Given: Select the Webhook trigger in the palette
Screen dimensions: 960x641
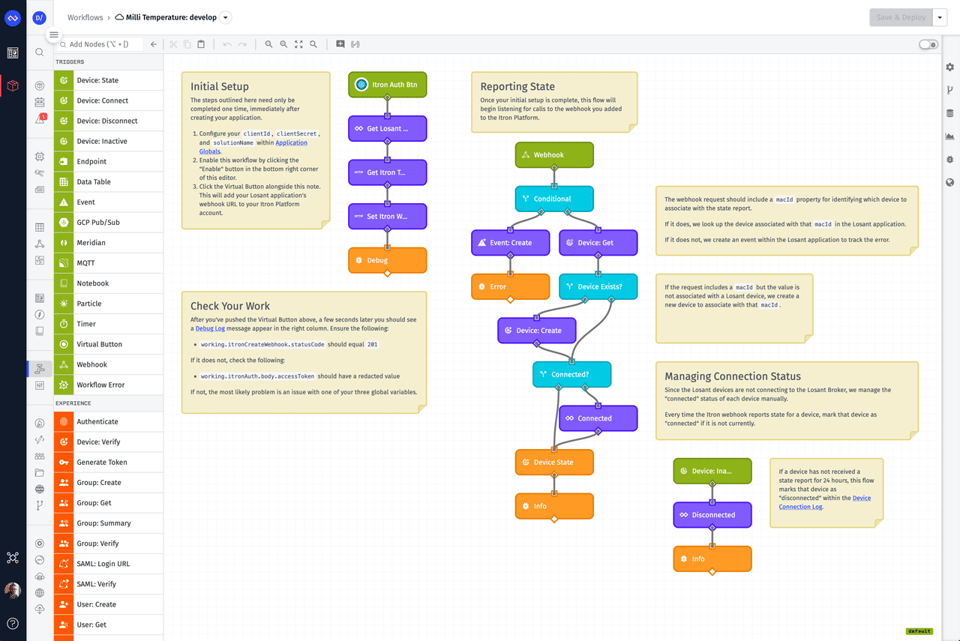Looking at the screenshot, I should (x=91, y=365).
